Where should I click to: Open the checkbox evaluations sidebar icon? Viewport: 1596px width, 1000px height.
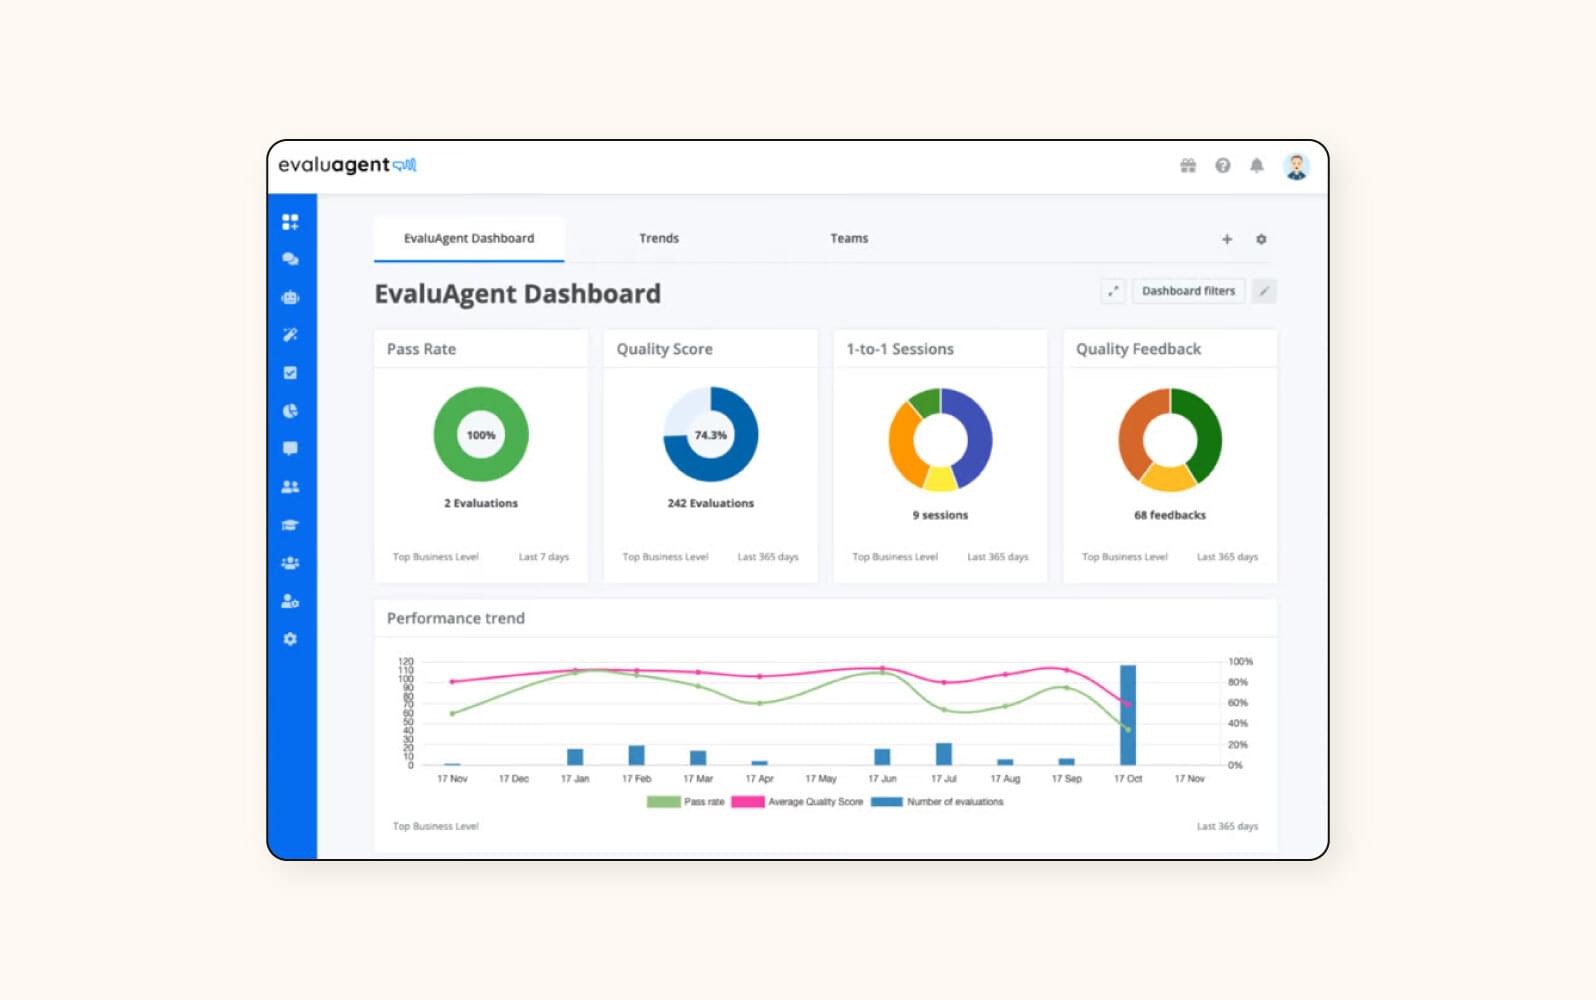point(290,373)
